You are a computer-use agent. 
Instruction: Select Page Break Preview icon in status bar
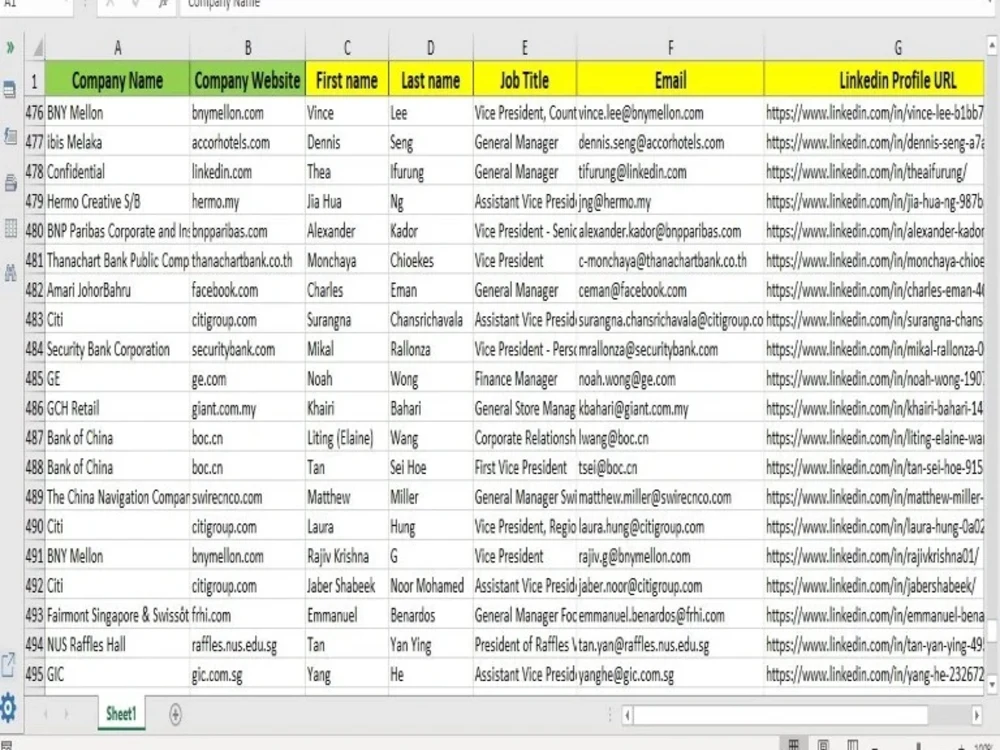pyautogui.click(x=852, y=744)
